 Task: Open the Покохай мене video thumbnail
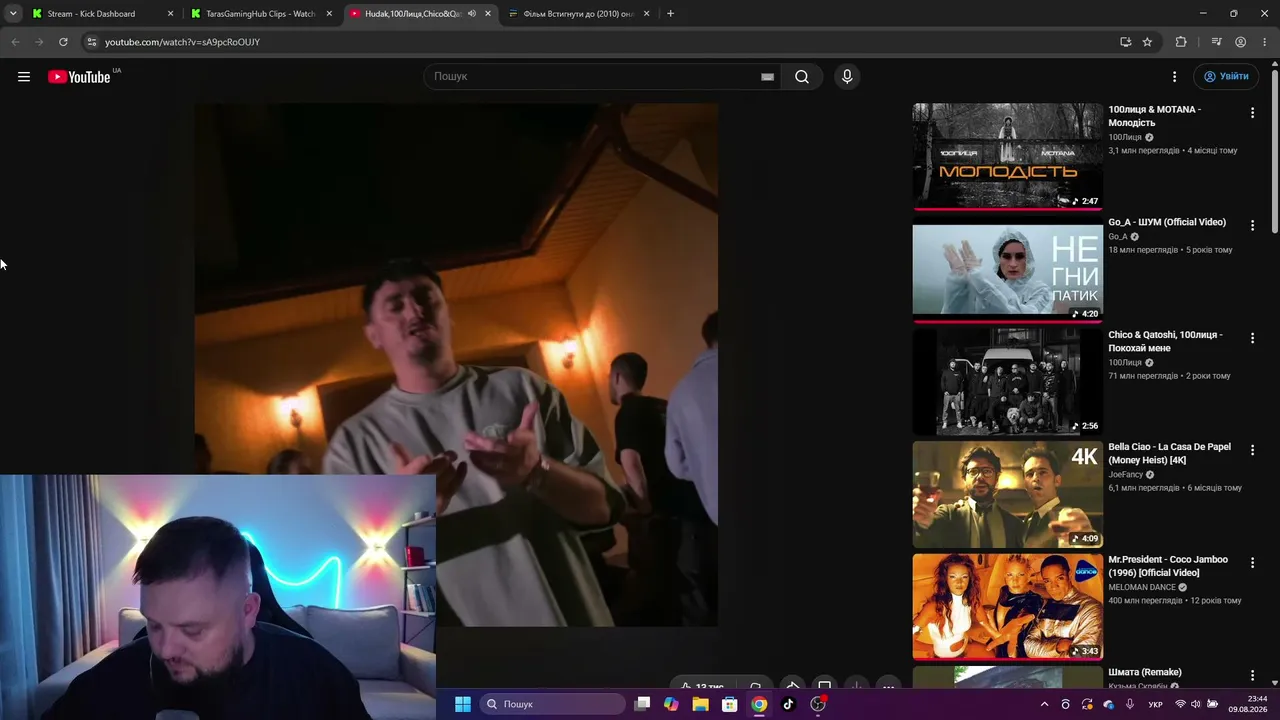point(1007,381)
